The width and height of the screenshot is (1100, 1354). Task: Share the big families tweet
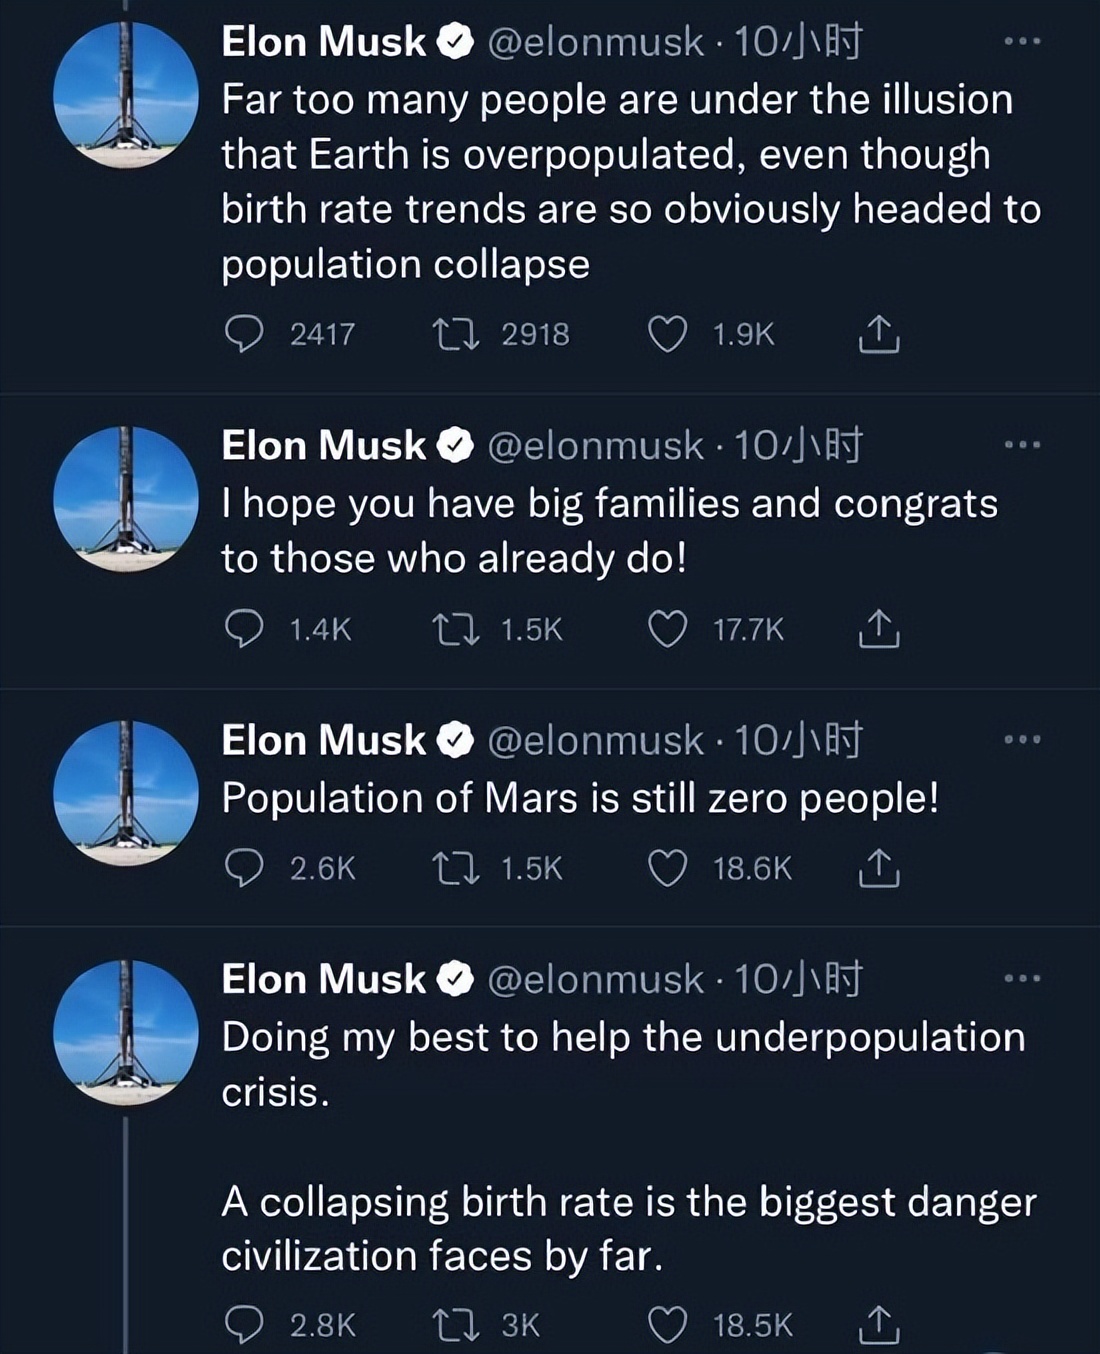[879, 629]
